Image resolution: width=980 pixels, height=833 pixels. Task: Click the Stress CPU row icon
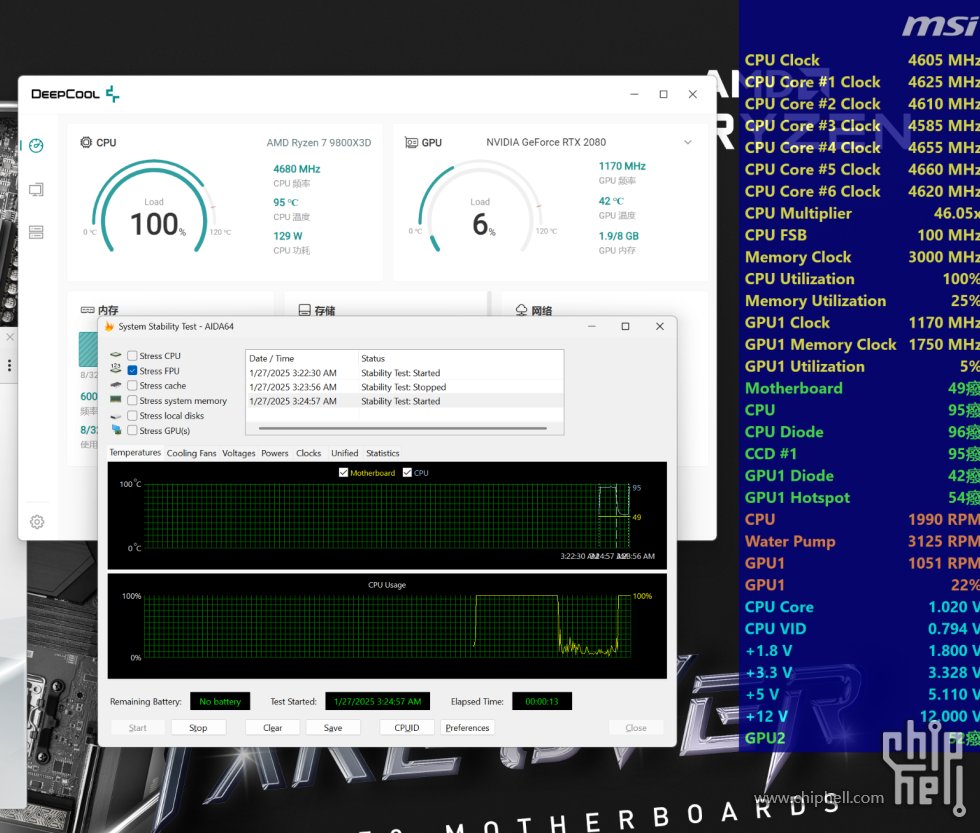pos(116,355)
